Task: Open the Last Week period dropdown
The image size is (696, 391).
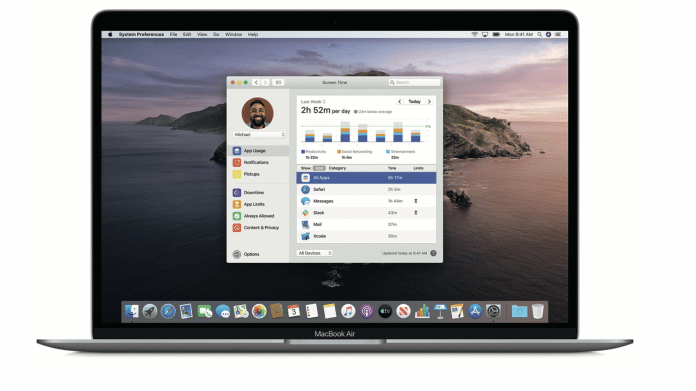Action: [313, 102]
